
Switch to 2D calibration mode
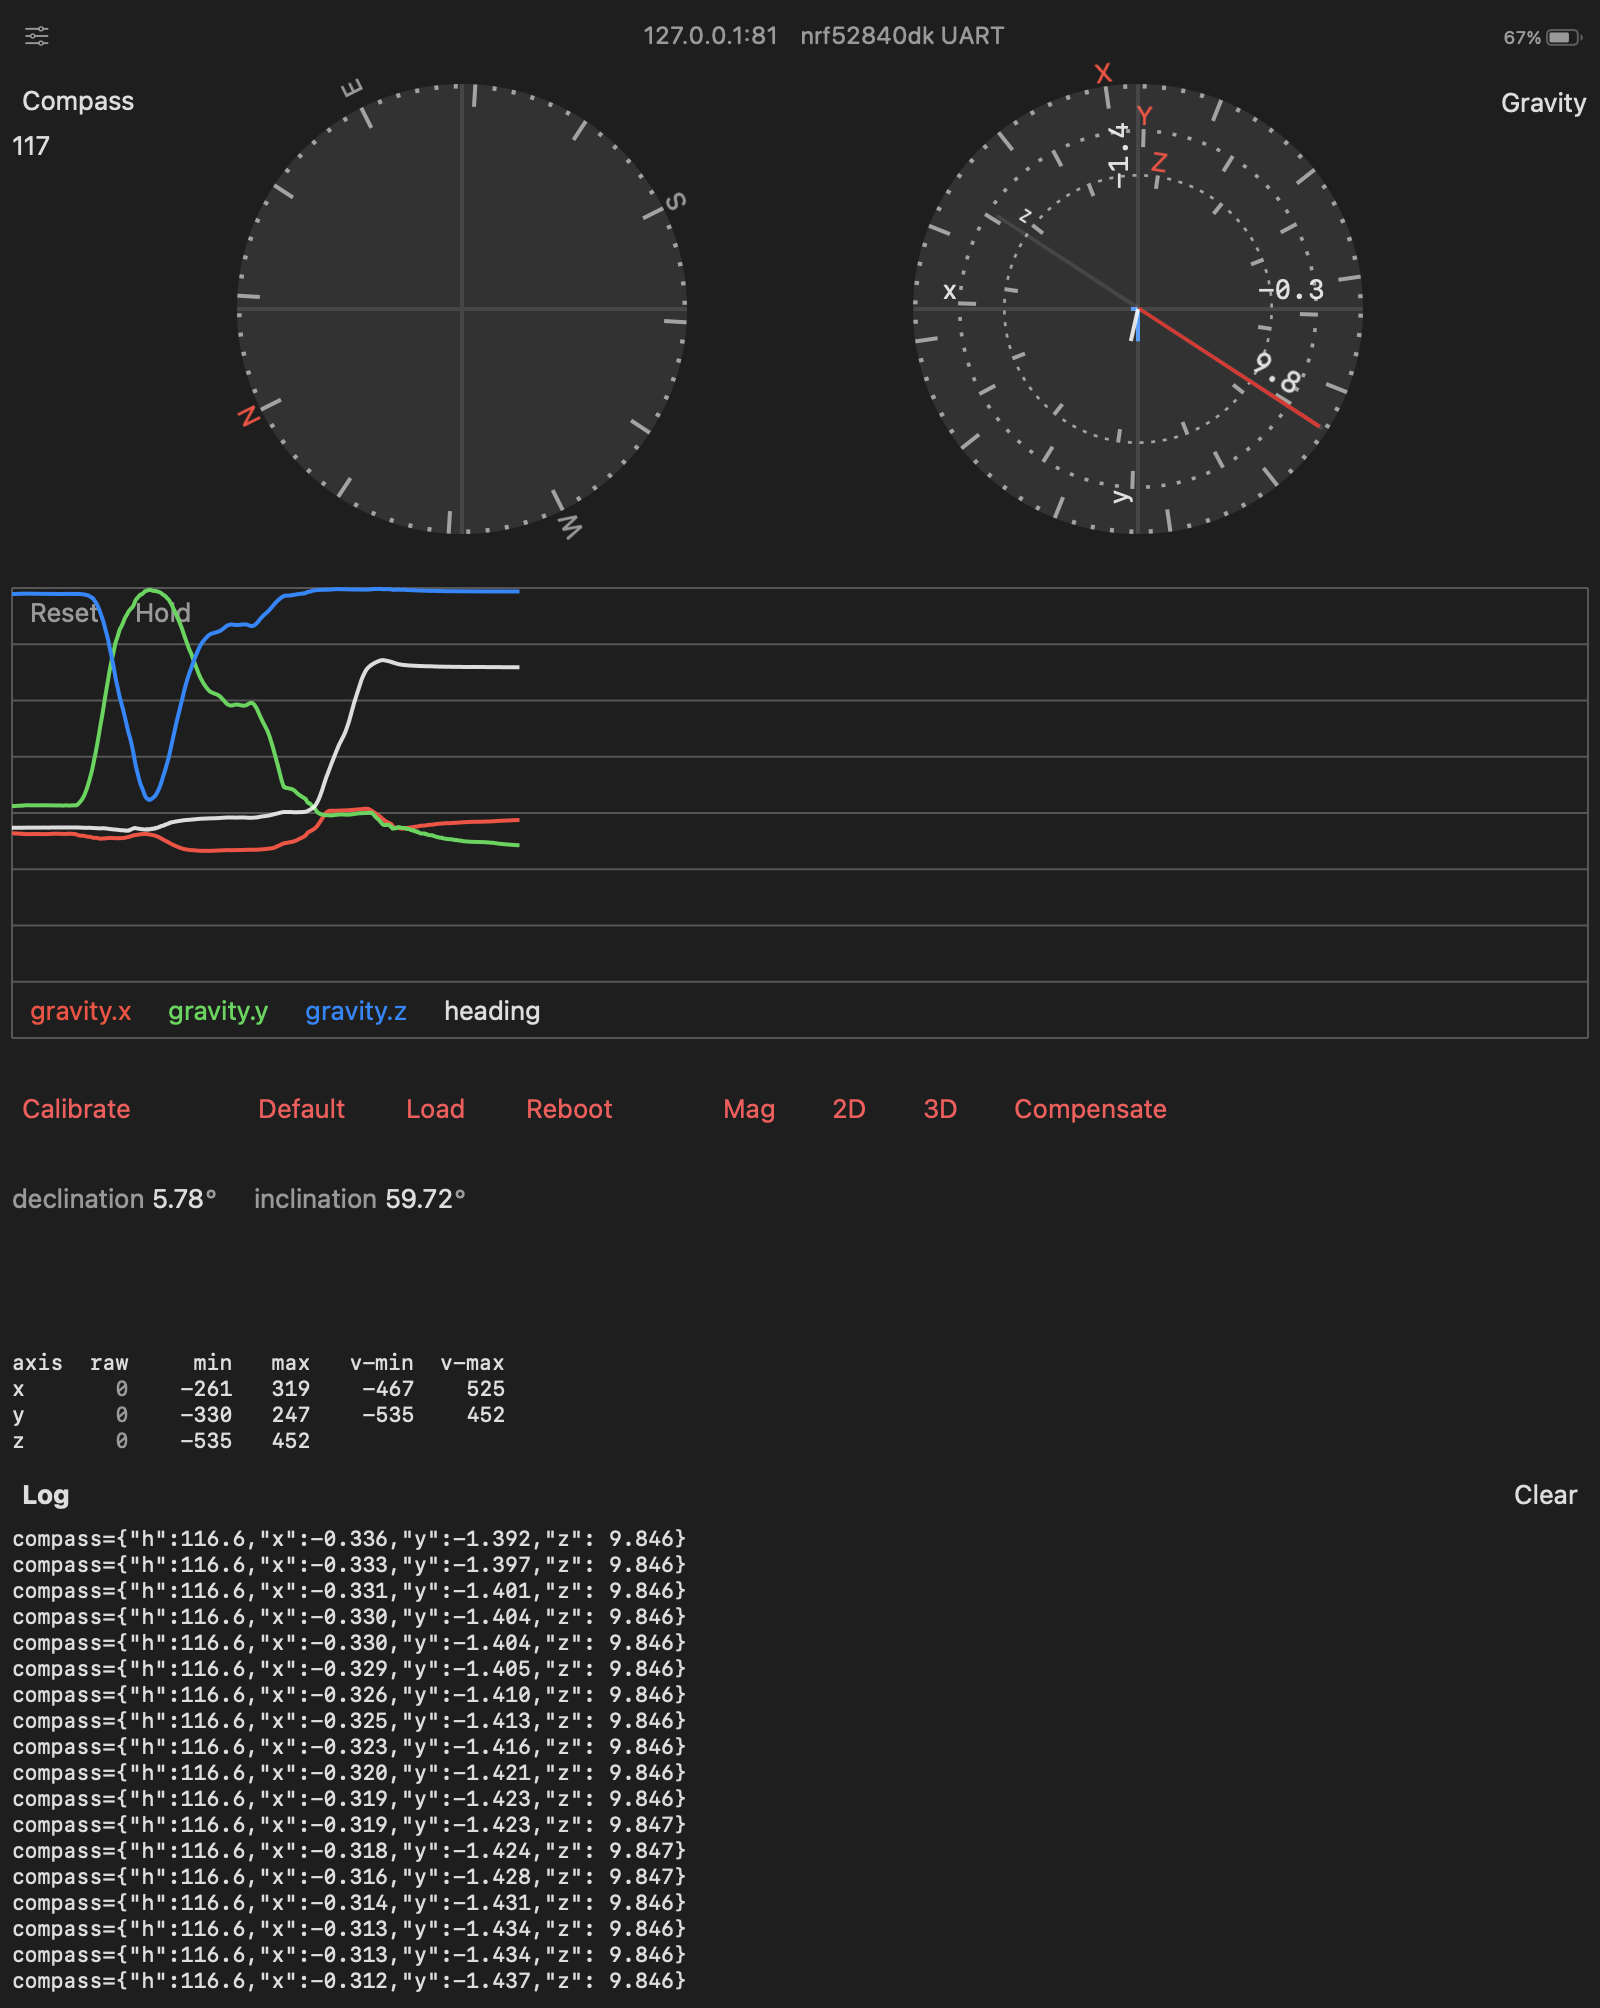pos(849,1109)
